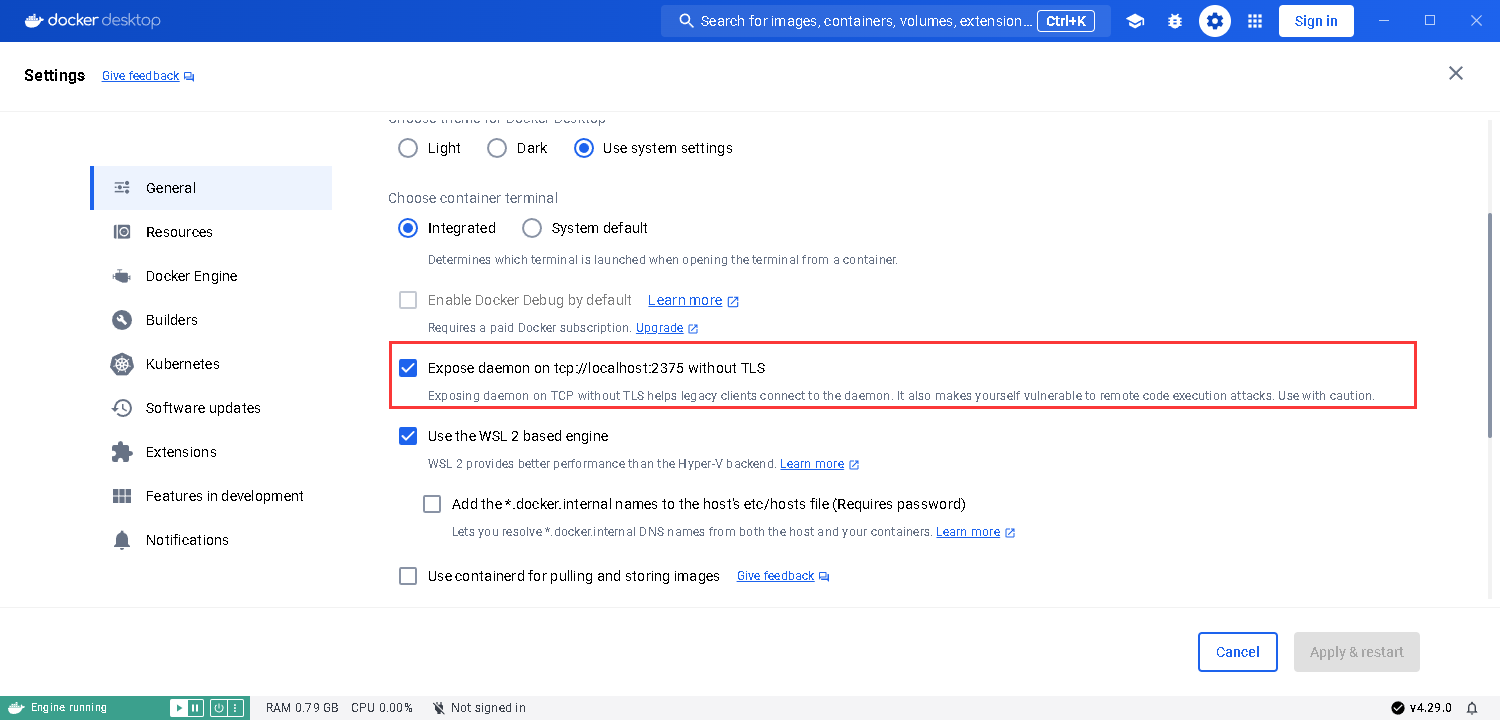1500x720 pixels.
Task: Click the Docker Engine whale icon
Action: 122,276
